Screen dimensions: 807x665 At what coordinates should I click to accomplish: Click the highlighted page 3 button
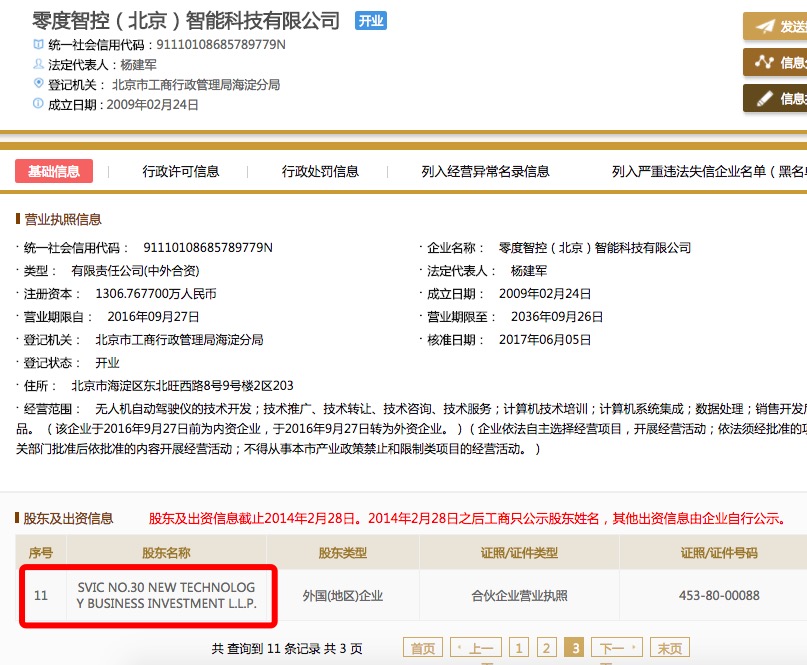pyautogui.click(x=575, y=648)
